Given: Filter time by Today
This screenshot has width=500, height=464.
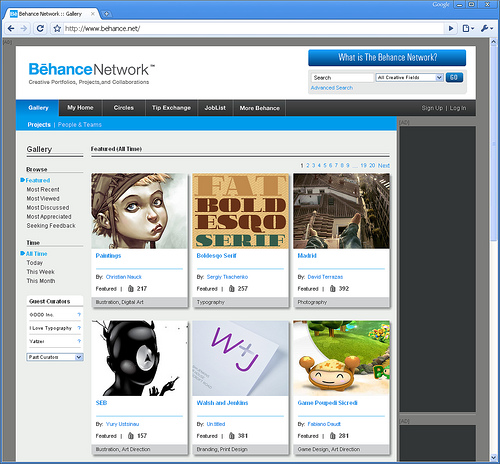Looking at the screenshot, I should pos(35,263).
